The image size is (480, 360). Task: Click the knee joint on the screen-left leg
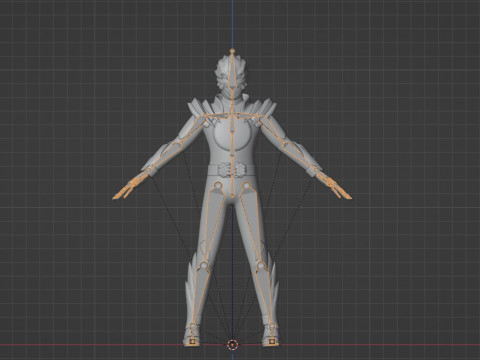[x=204, y=265]
